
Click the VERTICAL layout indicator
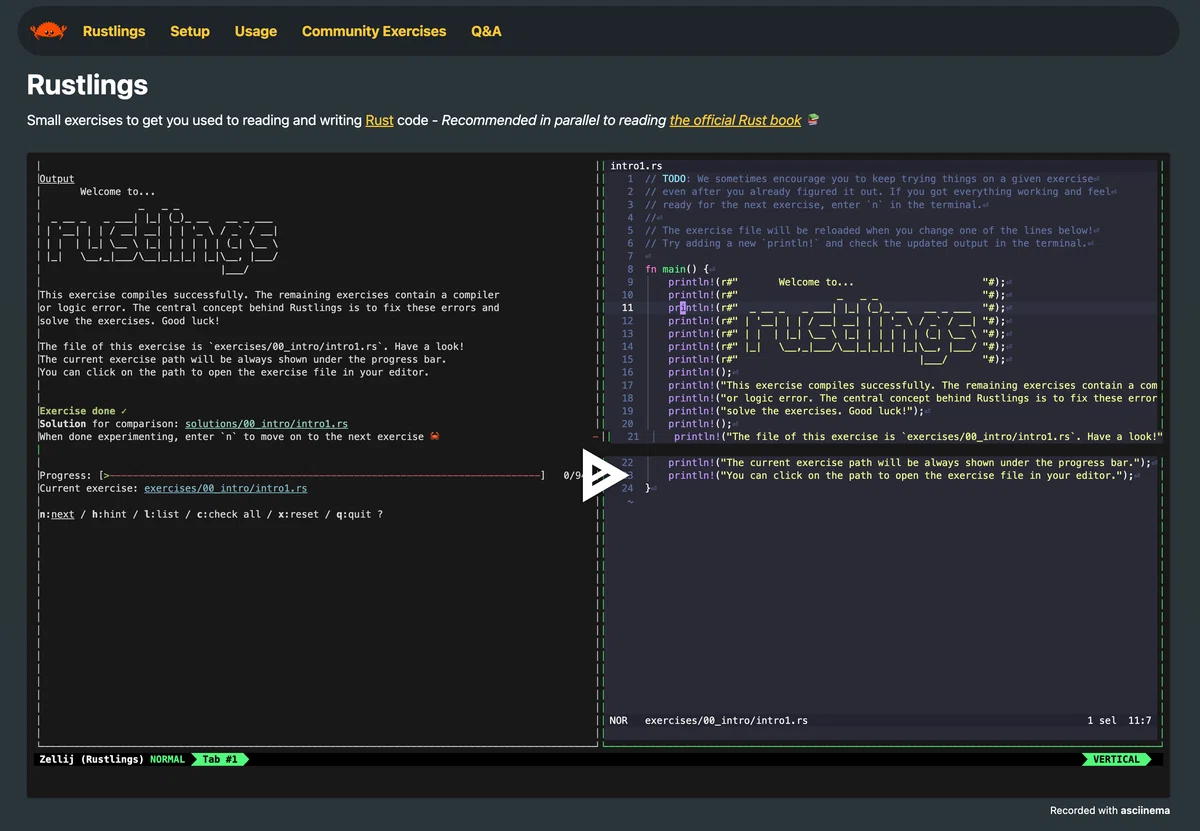pyautogui.click(x=1116, y=759)
